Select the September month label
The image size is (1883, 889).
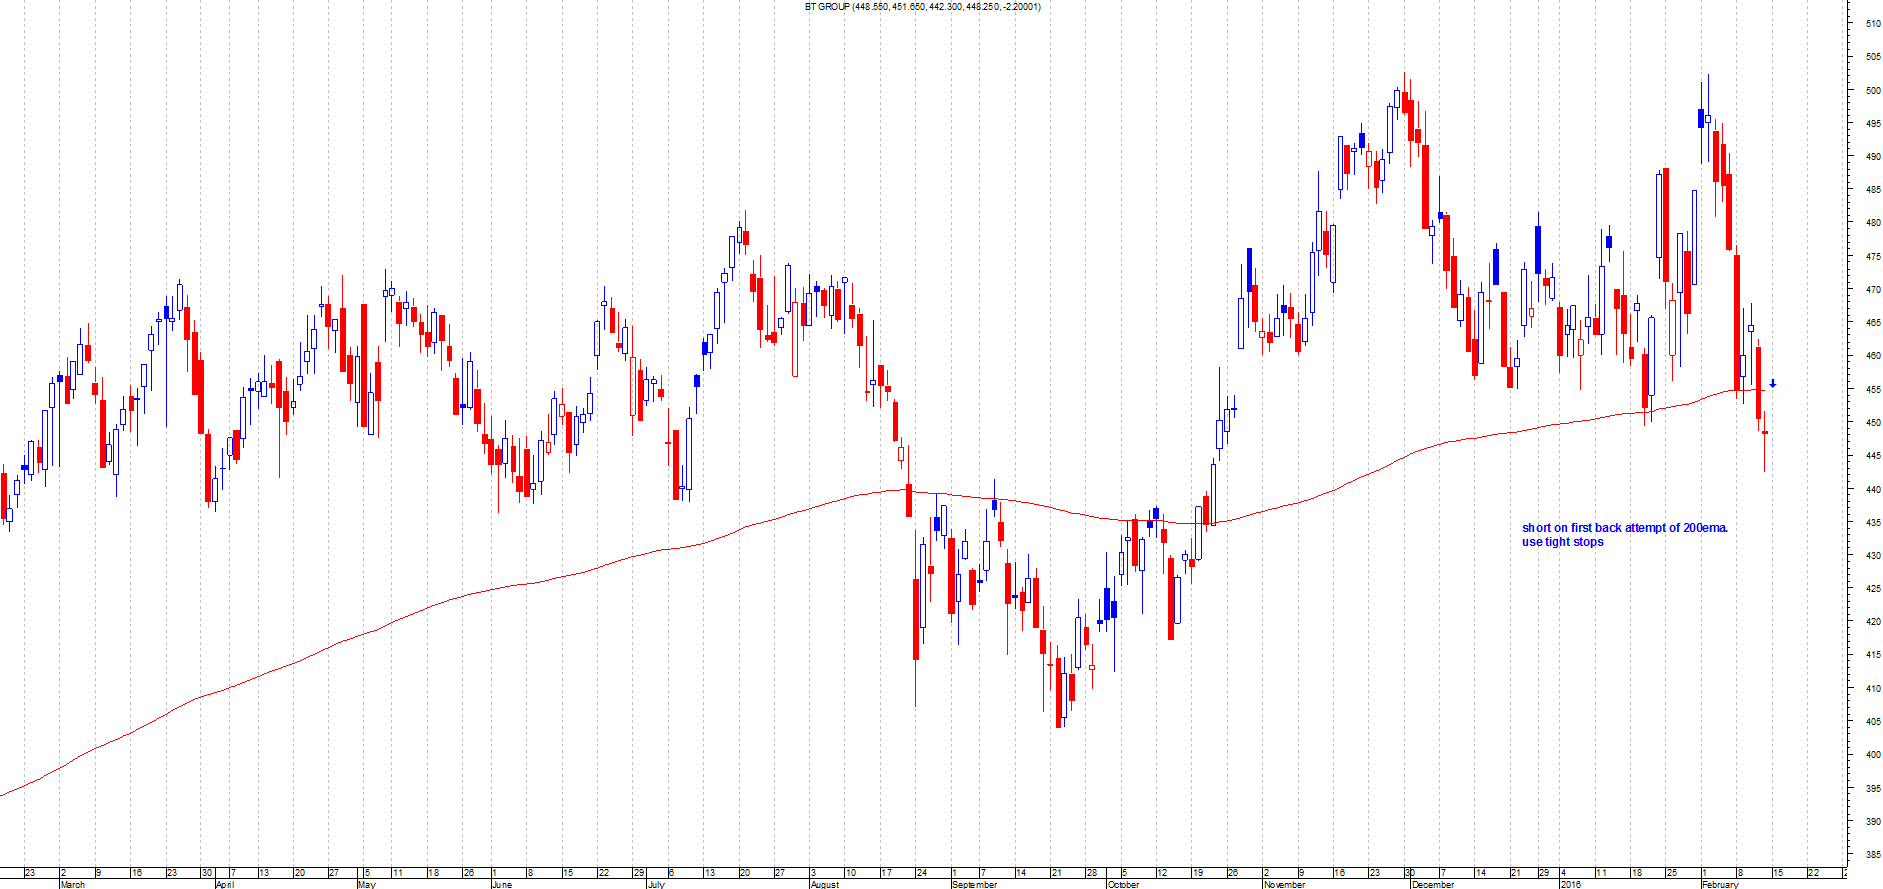pos(975,884)
